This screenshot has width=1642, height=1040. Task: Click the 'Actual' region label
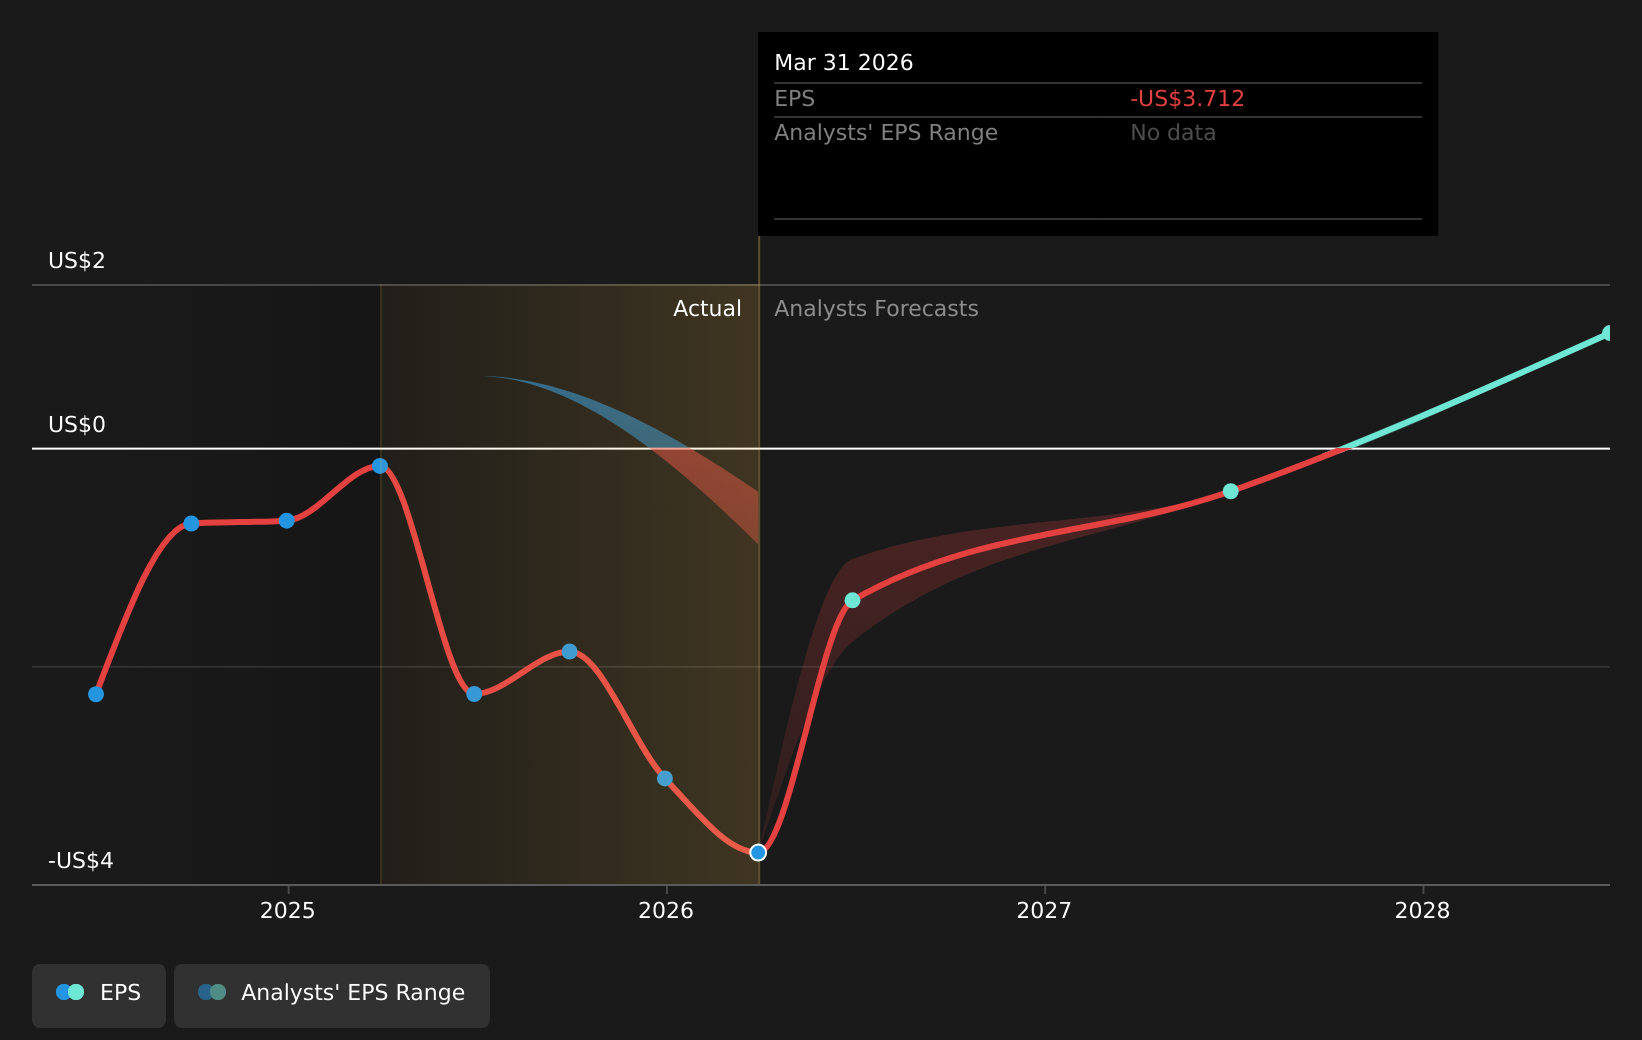point(707,309)
